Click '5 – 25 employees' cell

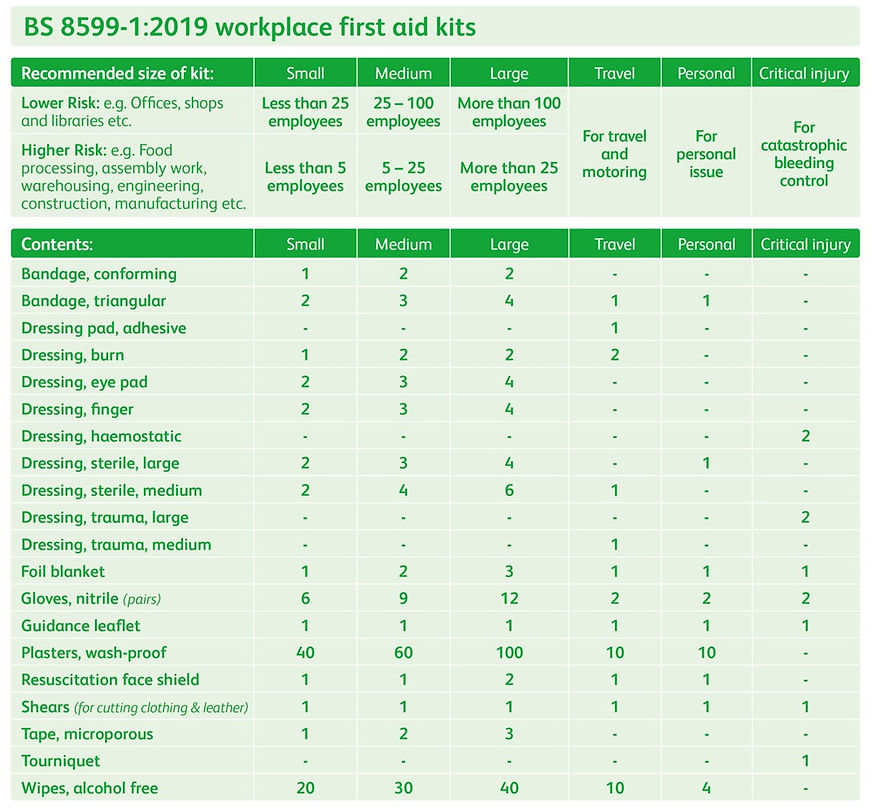point(403,176)
